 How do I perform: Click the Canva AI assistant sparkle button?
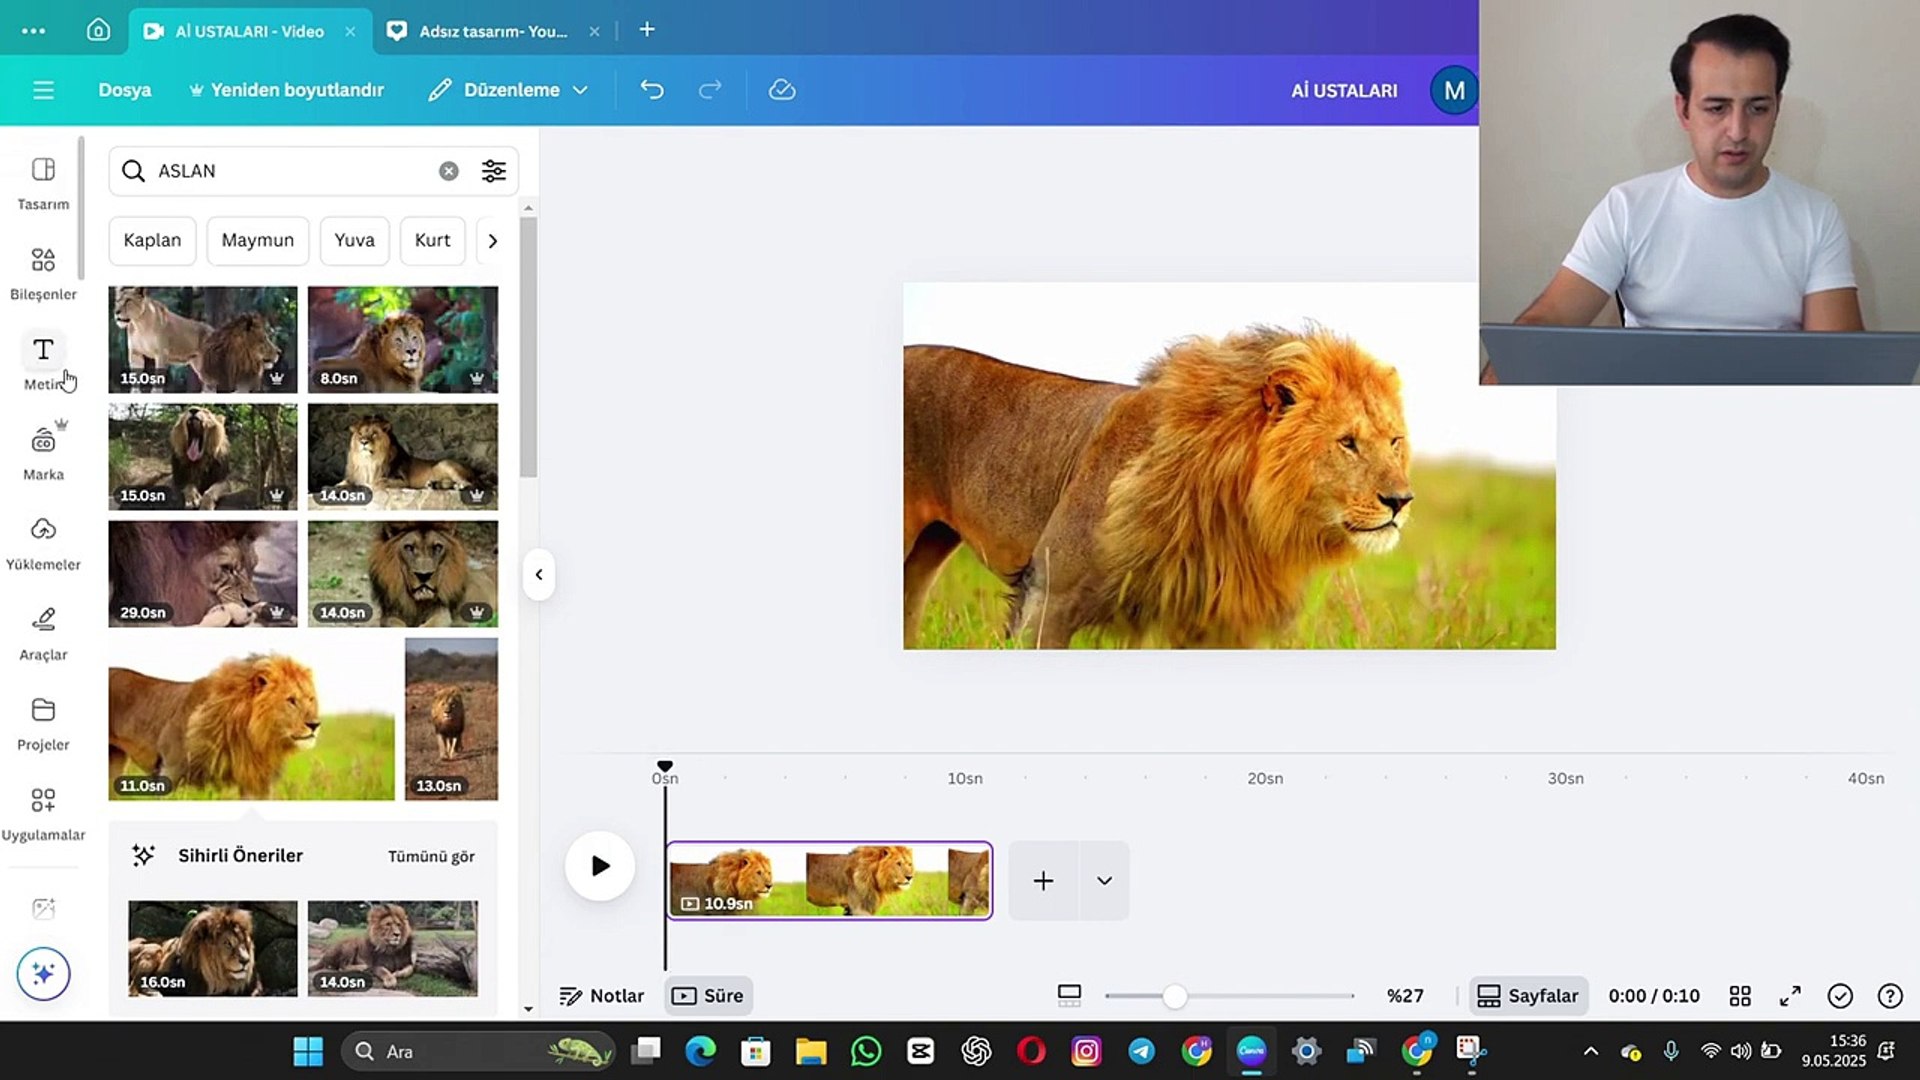[43, 973]
